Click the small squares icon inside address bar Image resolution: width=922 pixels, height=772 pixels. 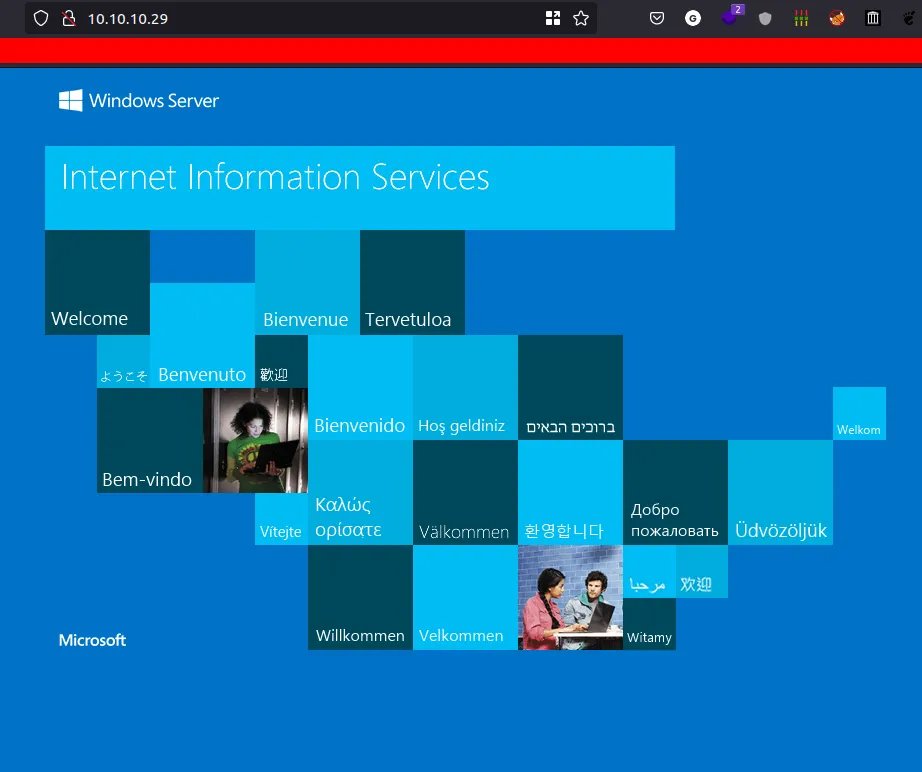coord(553,18)
